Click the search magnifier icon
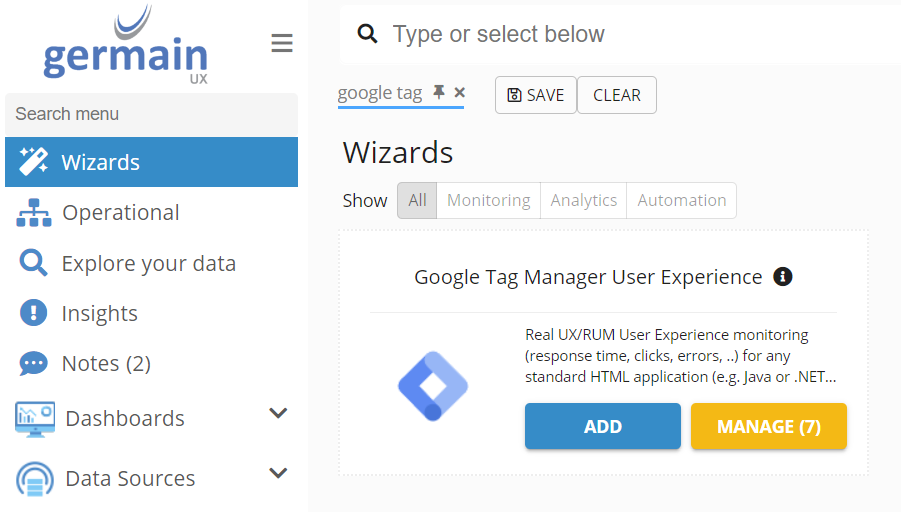 pos(368,35)
